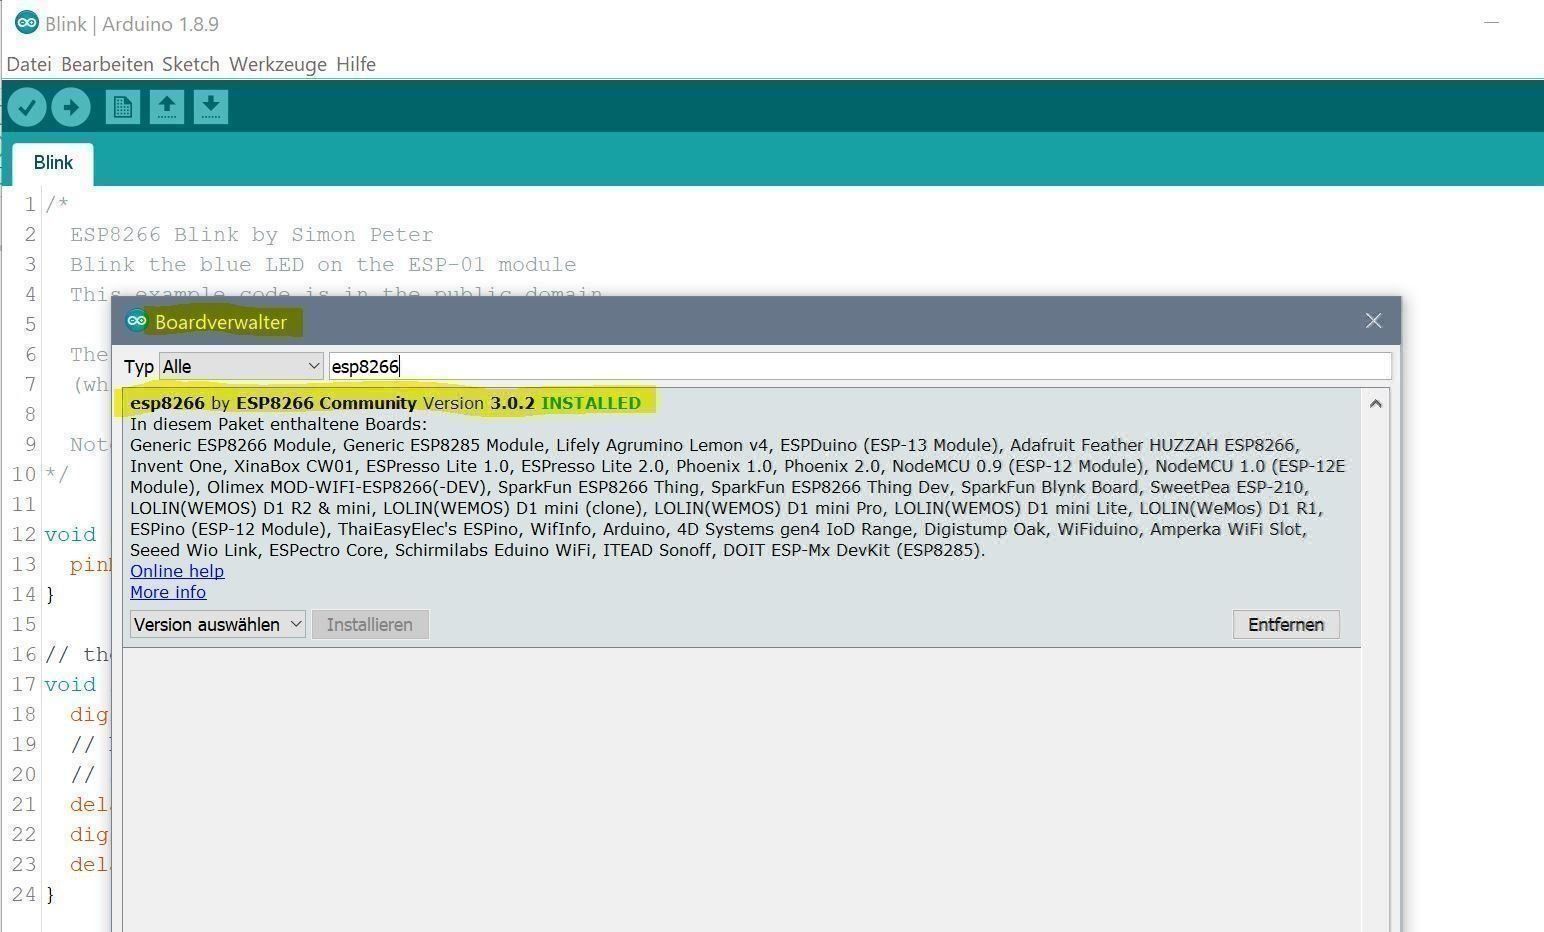Click the 'ESP8266 Blink by Simon Peter' comment line
The image size is (1544, 932).
(252, 235)
